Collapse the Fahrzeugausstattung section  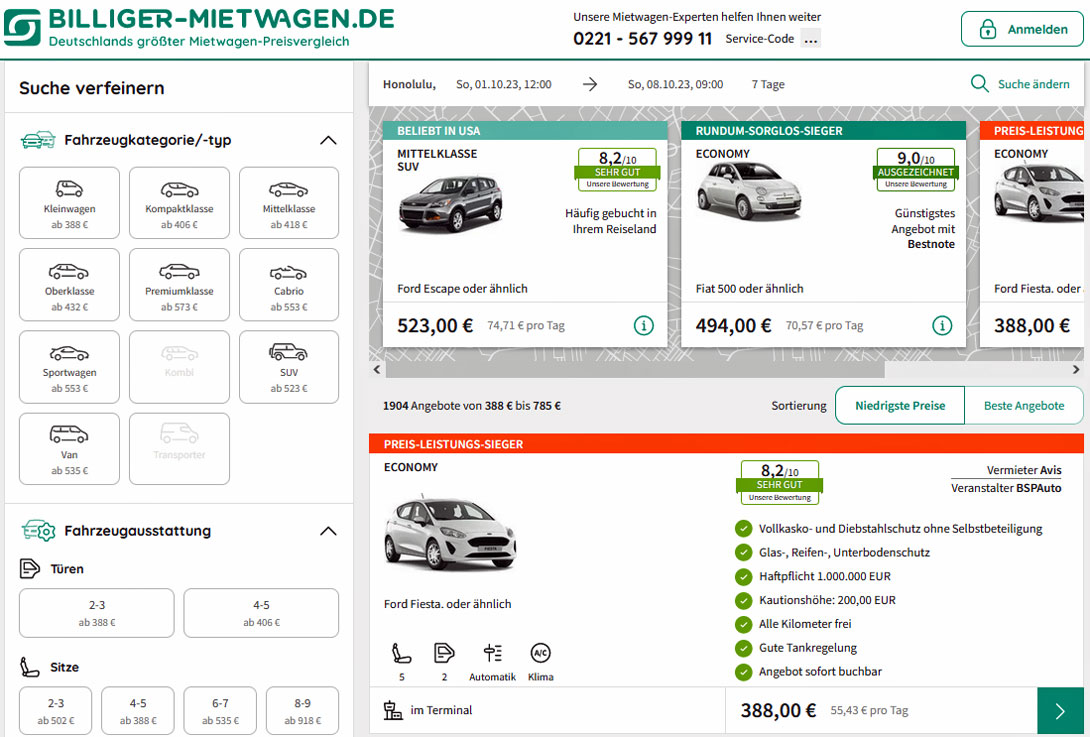[x=328, y=531]
